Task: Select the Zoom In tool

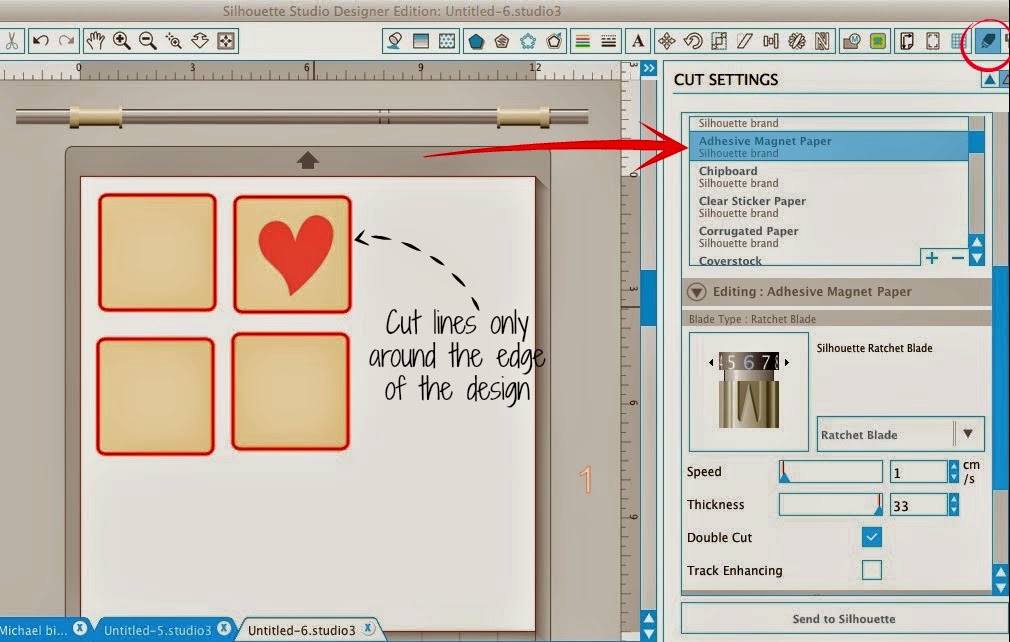Action: coord(122,40)
